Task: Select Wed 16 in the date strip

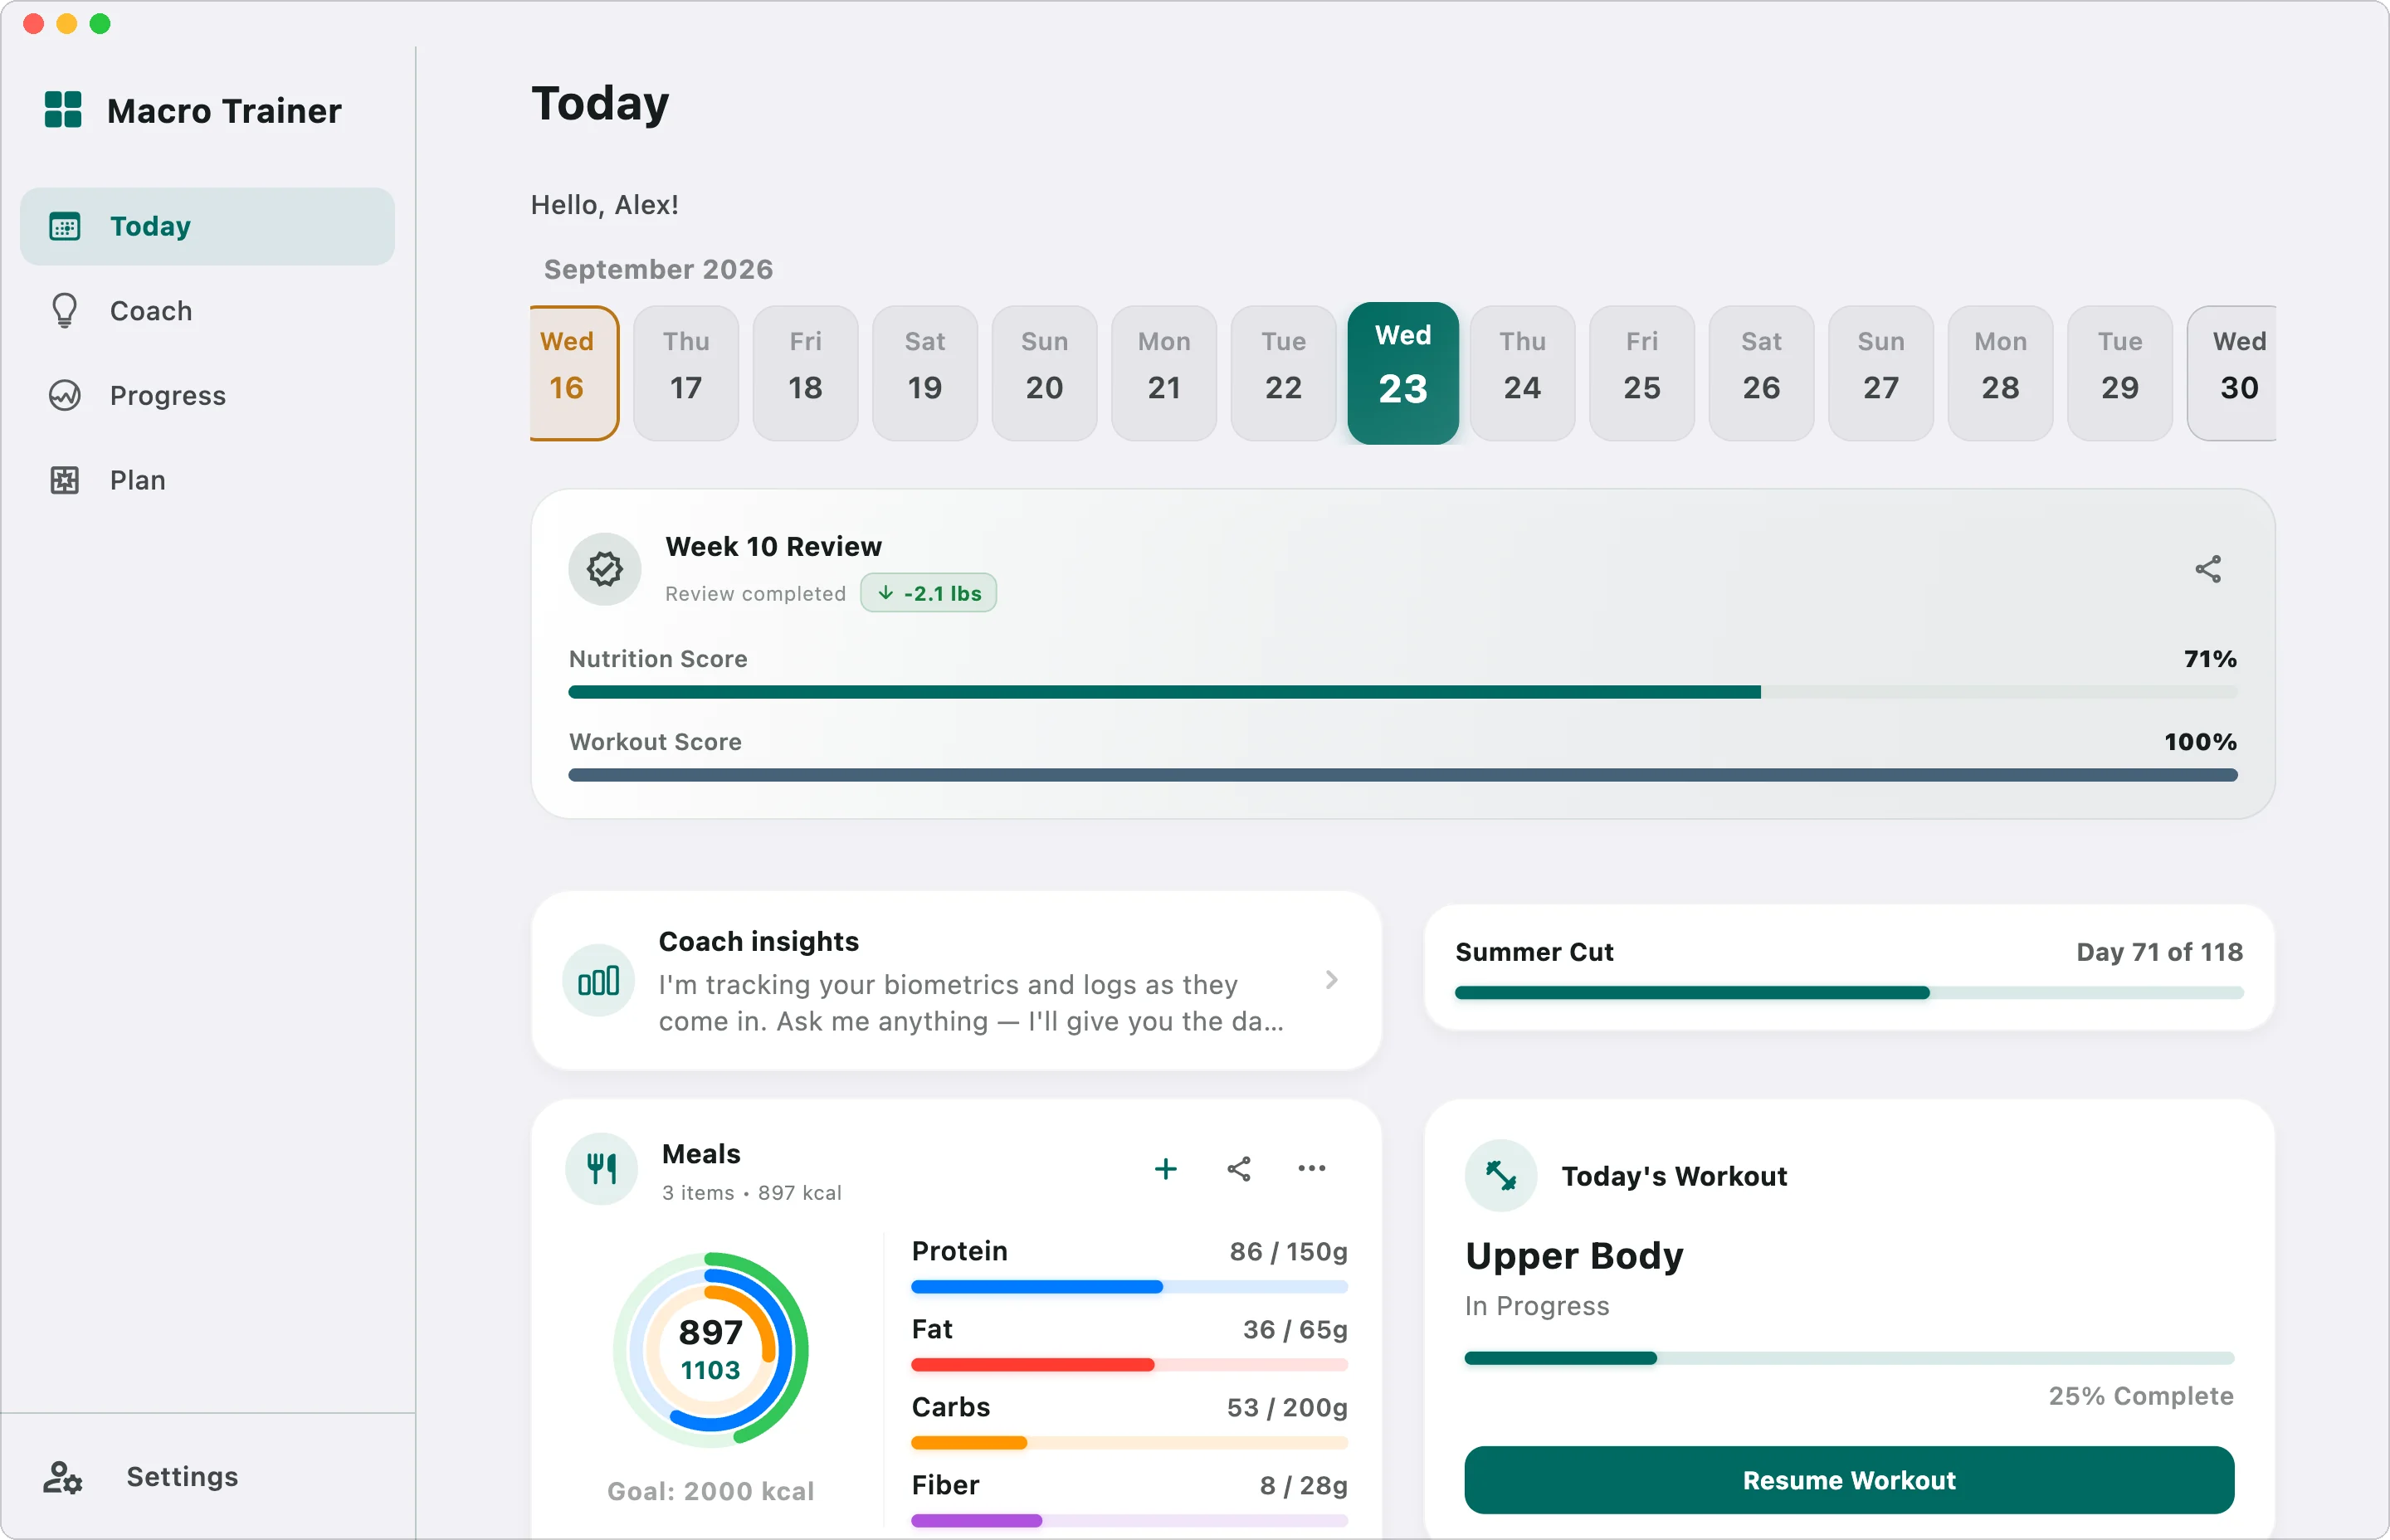Action: tap(574, 373)
